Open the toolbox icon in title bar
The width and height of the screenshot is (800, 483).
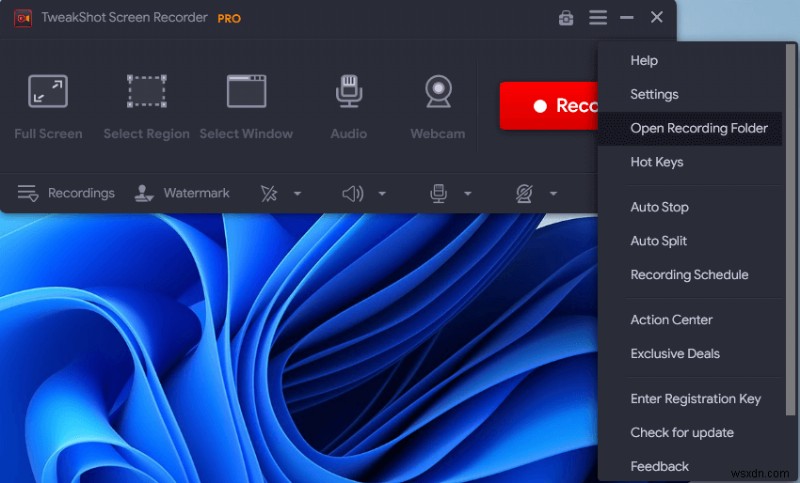(566, 18)
